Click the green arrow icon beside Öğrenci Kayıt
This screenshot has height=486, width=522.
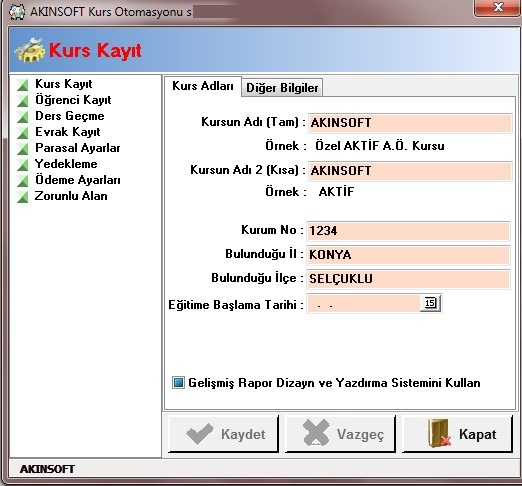tap(22, 101)
